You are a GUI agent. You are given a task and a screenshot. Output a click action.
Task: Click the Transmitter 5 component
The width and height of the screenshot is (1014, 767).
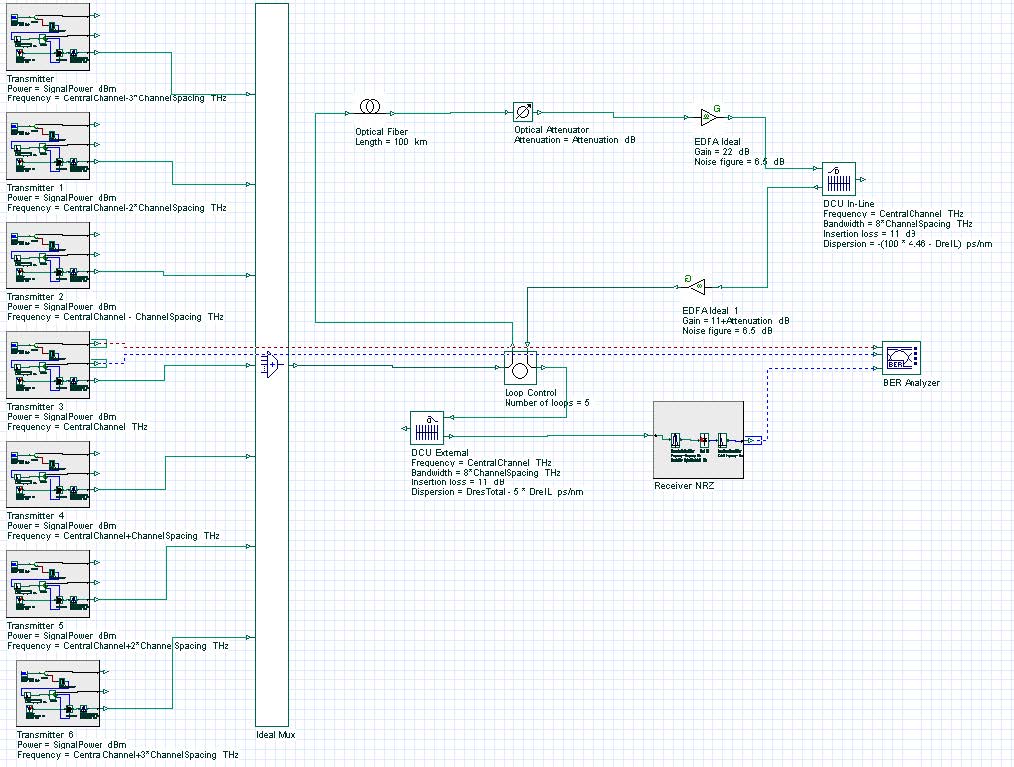48,584
